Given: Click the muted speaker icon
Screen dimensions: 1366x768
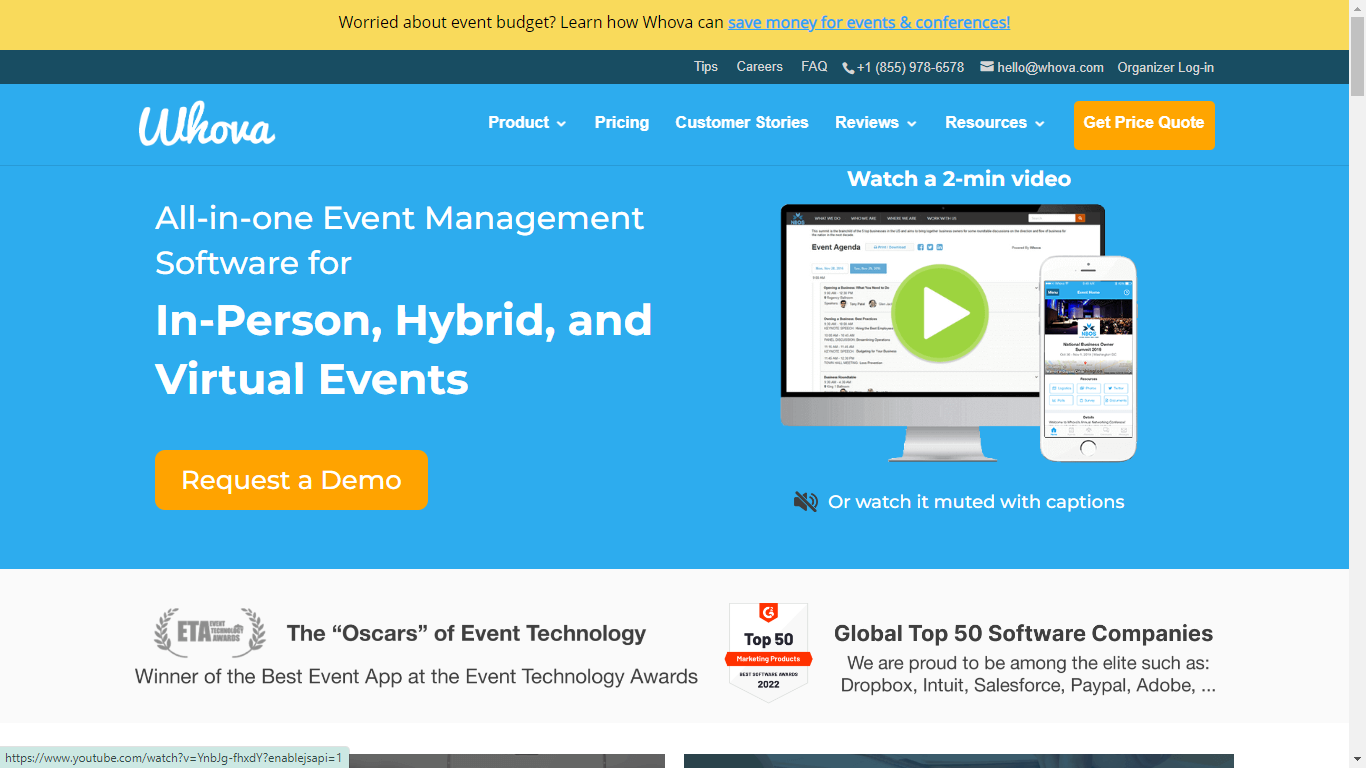Looking at the screenshot, I should tap(806, 502).
